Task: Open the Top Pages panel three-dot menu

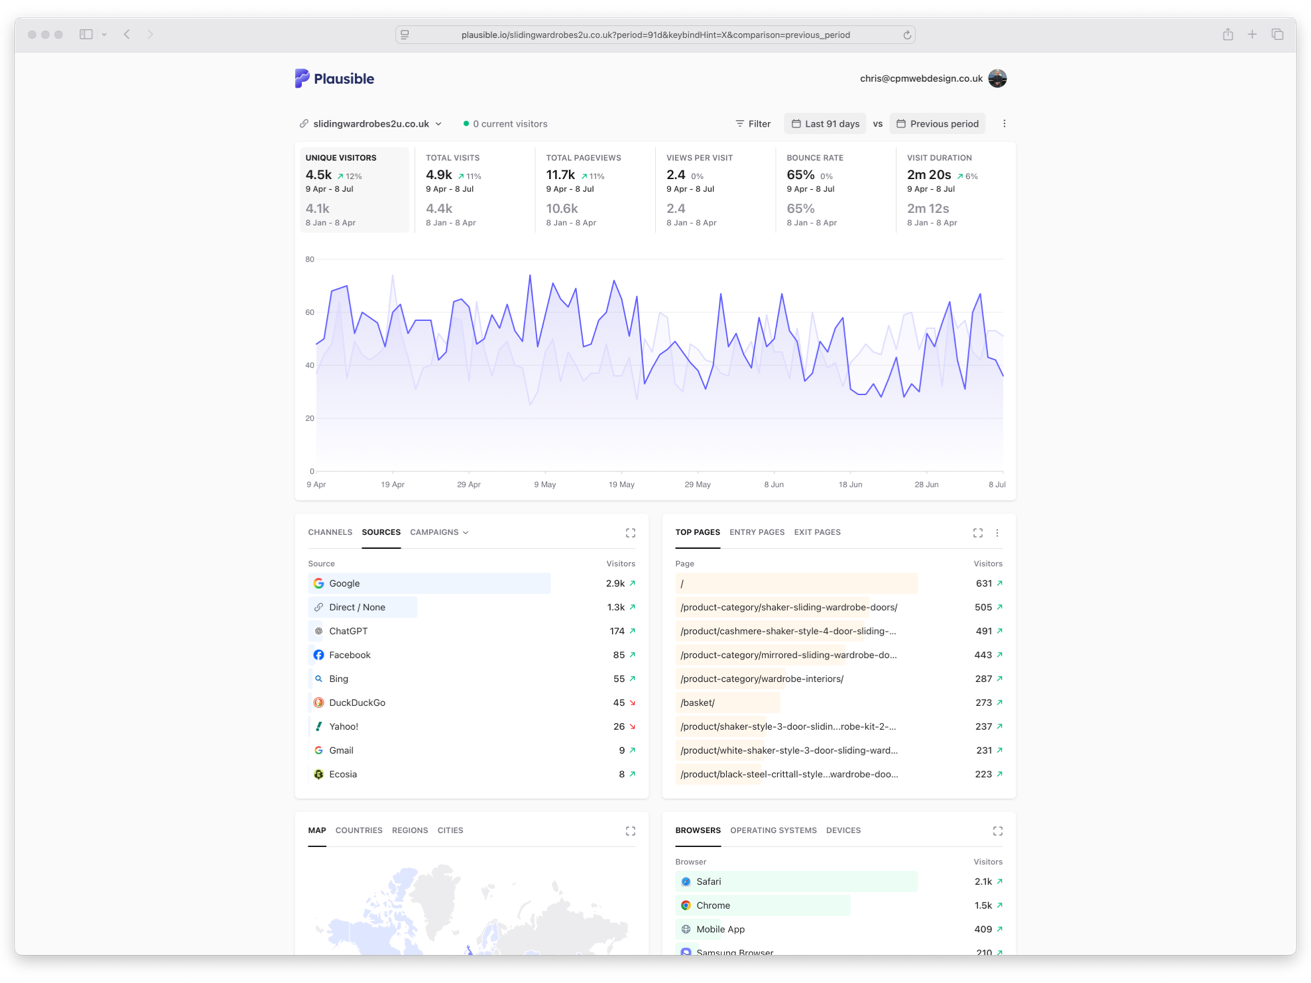Action: [997, 533]
